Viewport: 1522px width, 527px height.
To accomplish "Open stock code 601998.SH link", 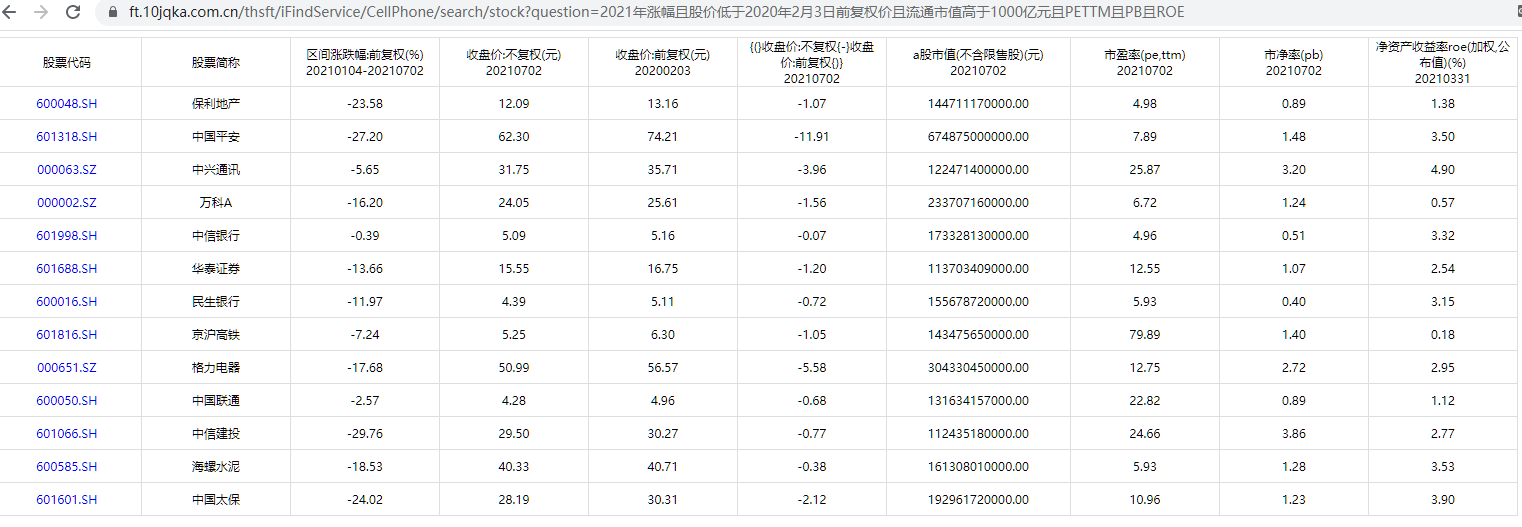I will pyautogui.click(x=67, y=236).
